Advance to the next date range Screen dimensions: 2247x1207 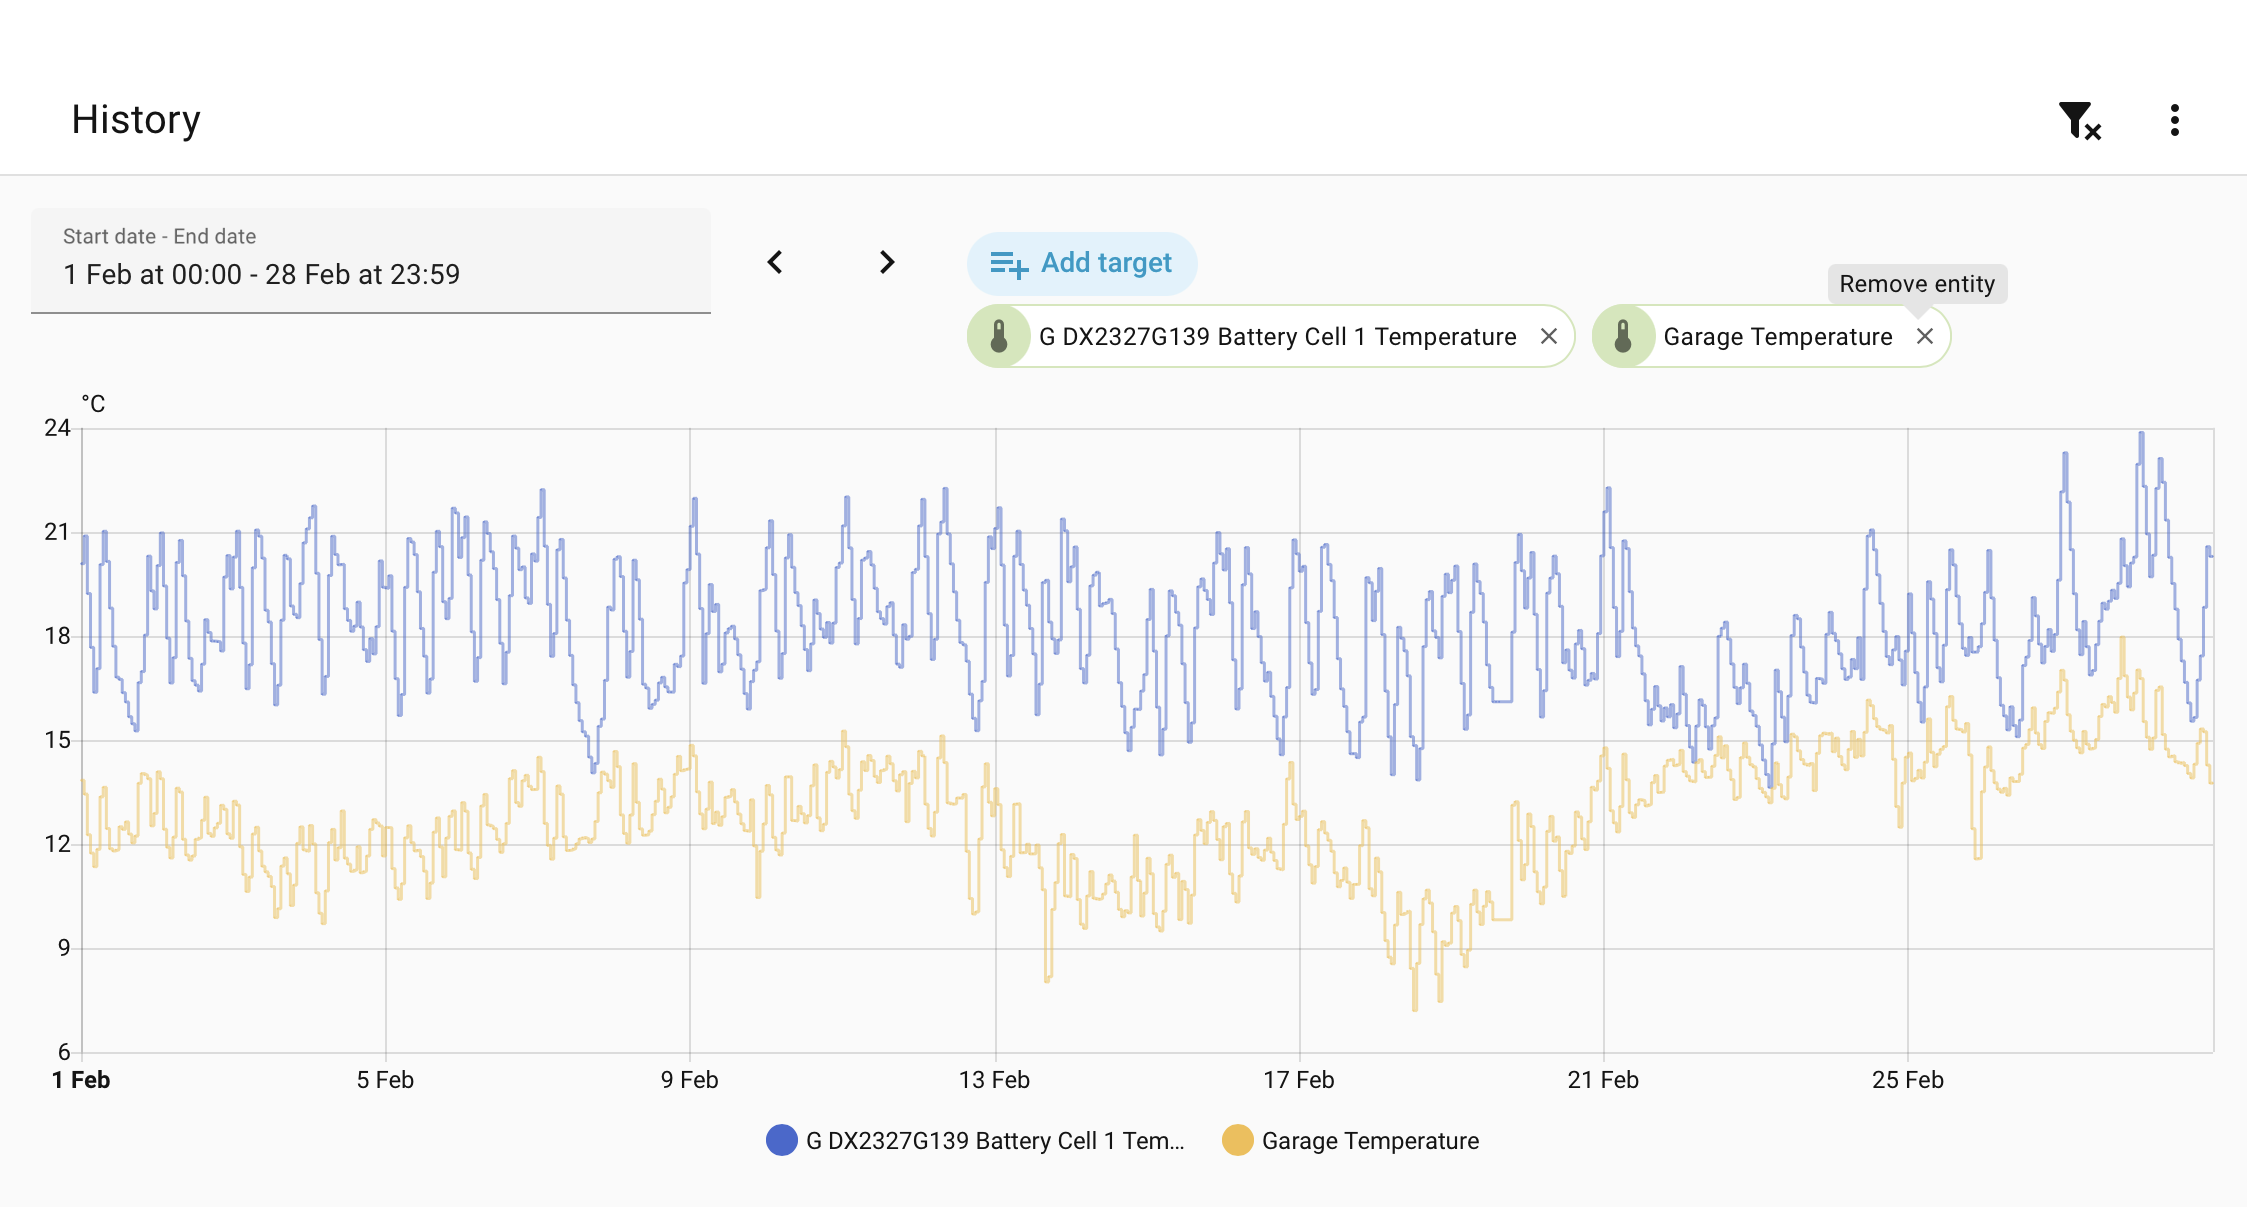pyautogui.click(x=886, y=262)
